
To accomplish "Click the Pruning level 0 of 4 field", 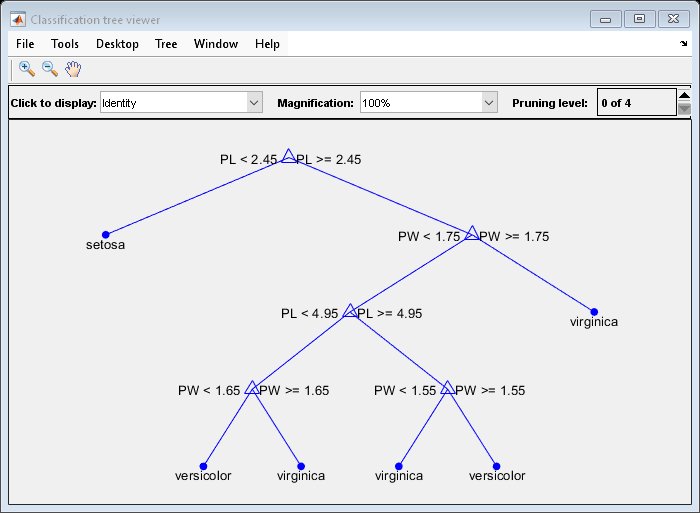I will [635, 103].
